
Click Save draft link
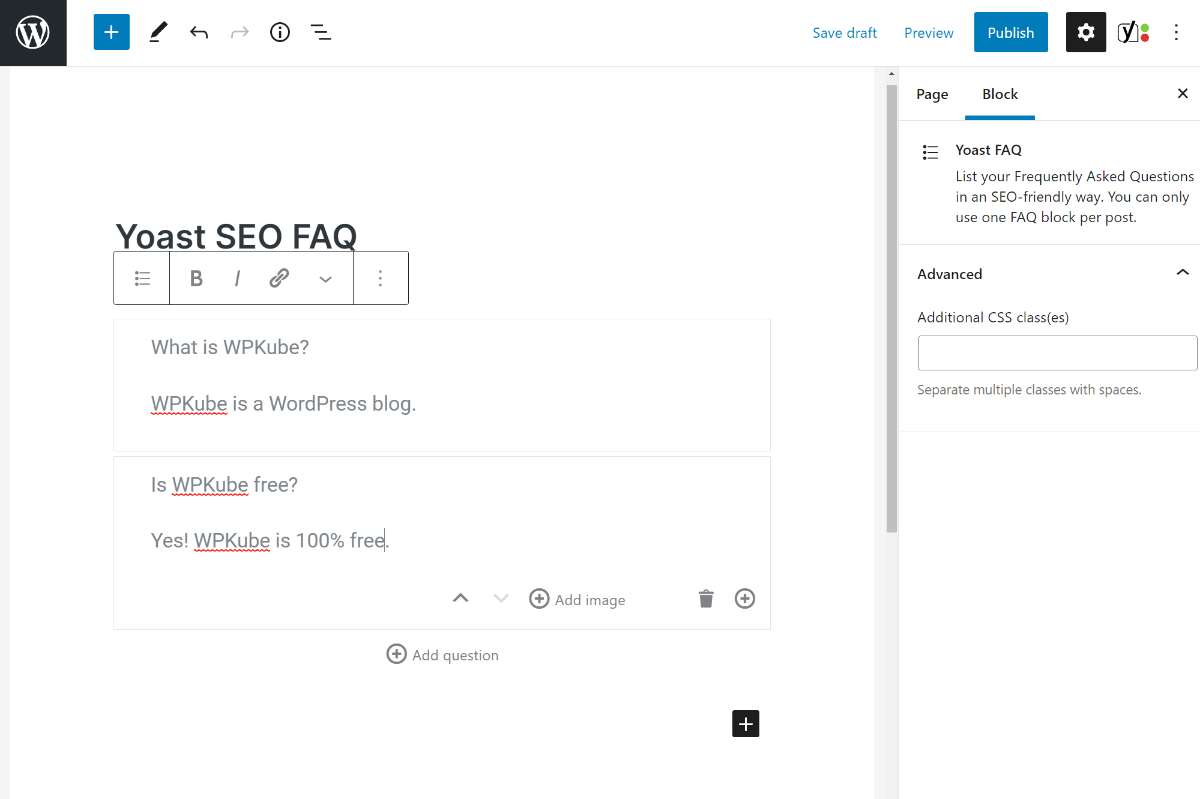[844, 33]
